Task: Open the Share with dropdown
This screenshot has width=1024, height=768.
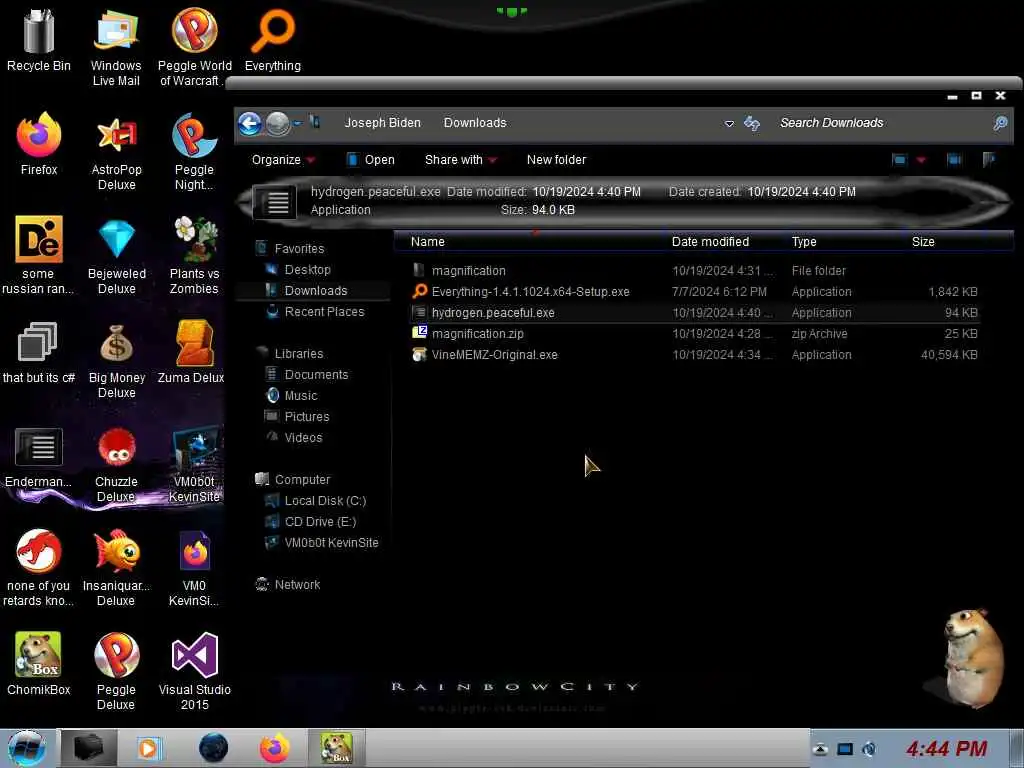Action: coord(461,160)
